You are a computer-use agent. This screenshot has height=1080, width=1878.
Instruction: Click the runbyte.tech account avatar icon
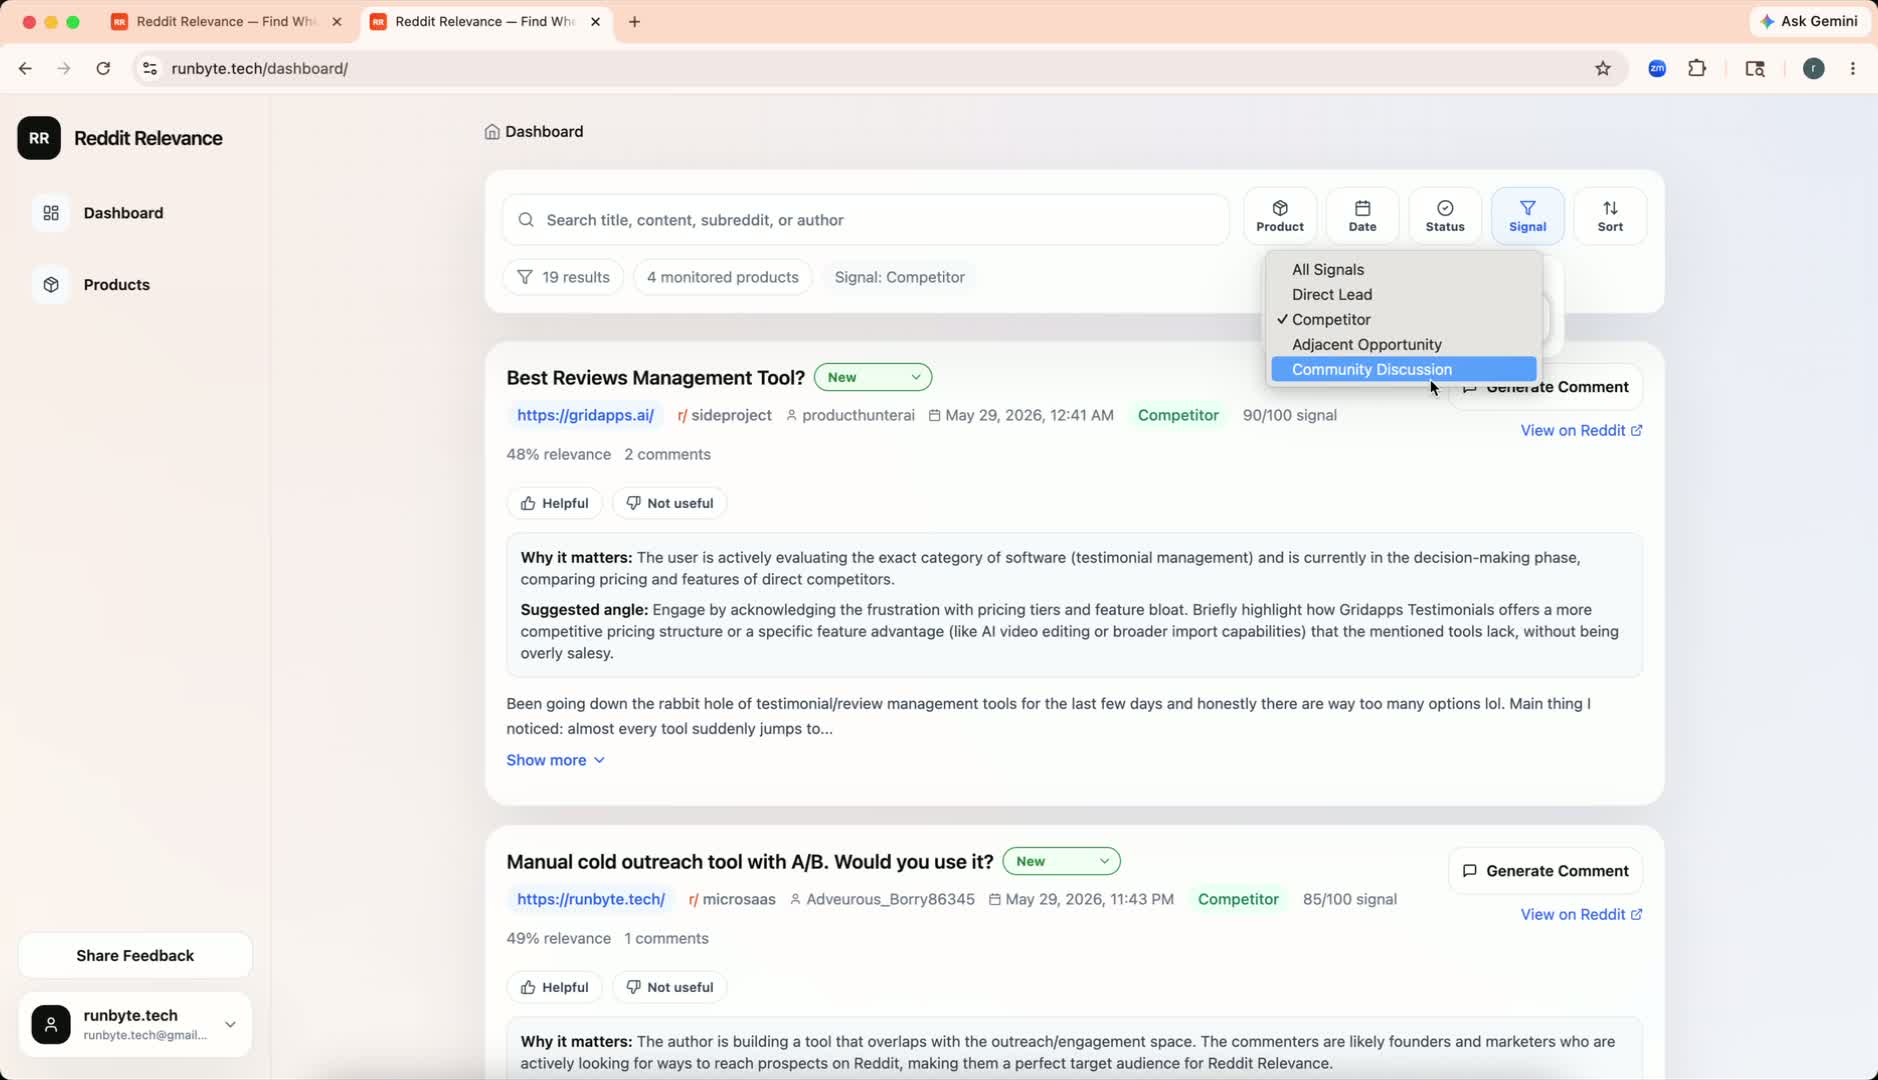point(51,1024)
